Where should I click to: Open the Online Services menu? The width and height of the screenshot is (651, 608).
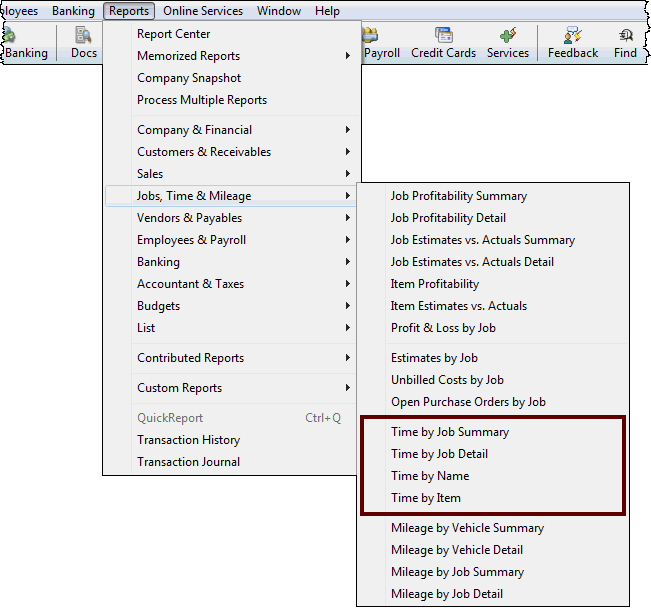[x=203, y=11]
